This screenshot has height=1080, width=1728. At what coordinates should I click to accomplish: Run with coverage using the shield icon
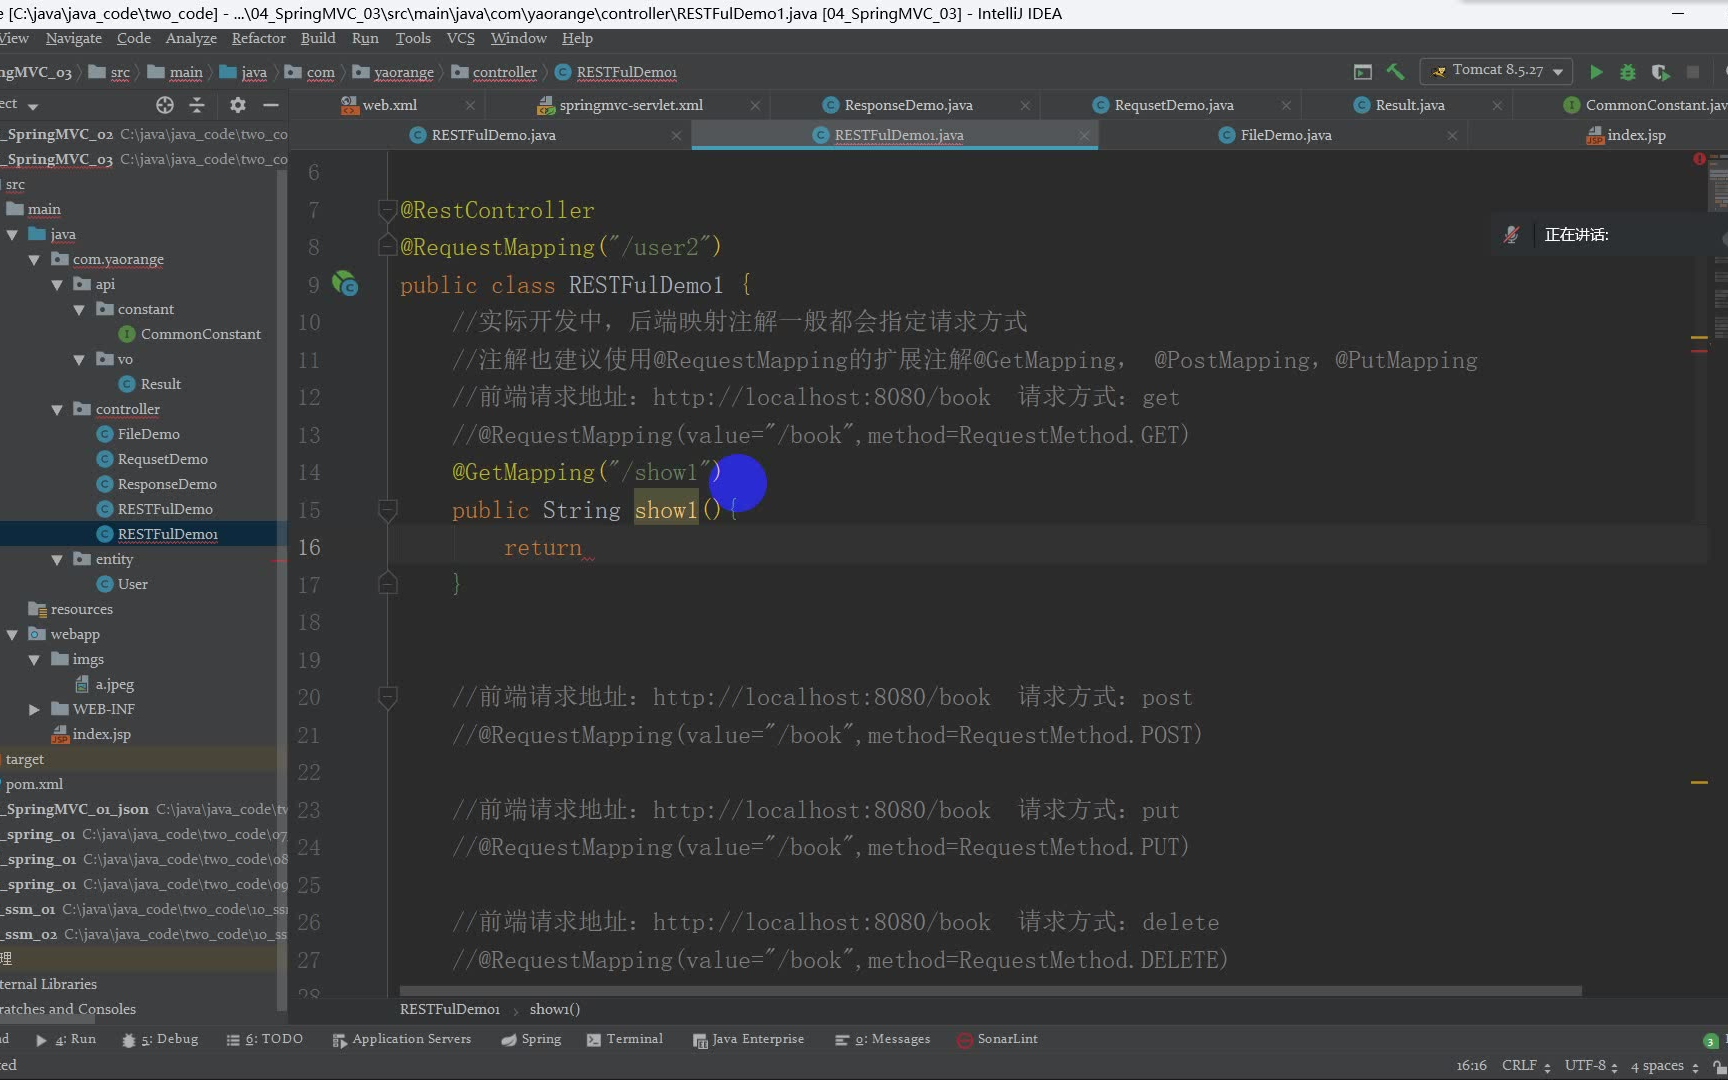coord(1661,72)
